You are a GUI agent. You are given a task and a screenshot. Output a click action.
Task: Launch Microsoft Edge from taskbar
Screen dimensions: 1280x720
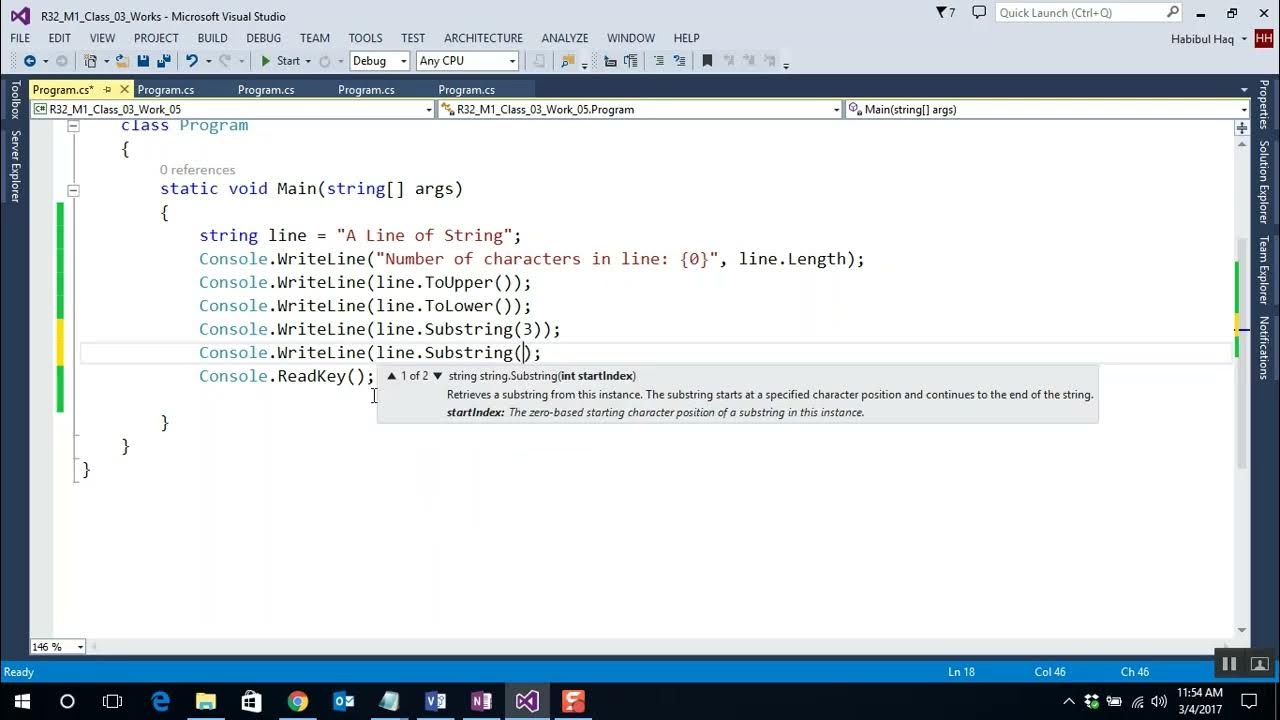pos(160,701)
